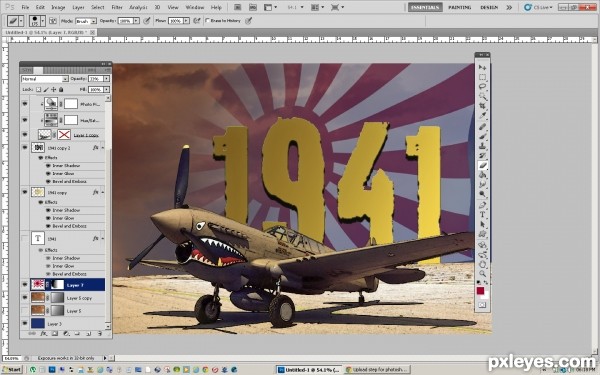Open eraser Mode dropdown showing Brush
This screenshot has height=375, width=600.
point(85,21)
